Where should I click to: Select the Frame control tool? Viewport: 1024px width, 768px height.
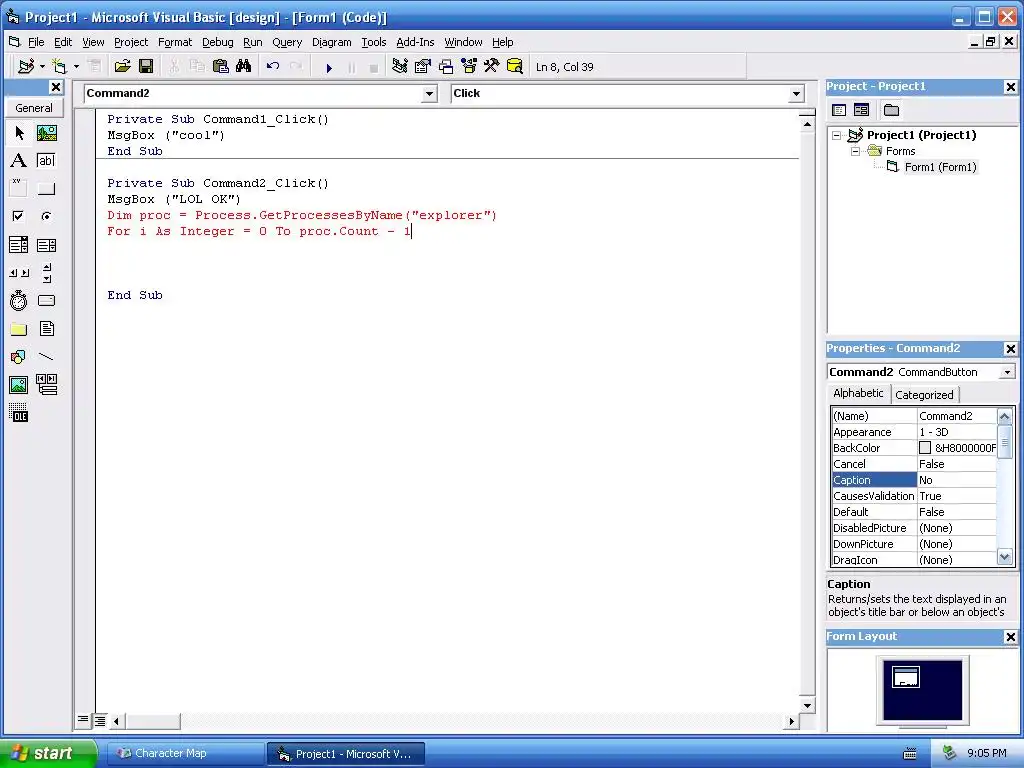click(x=19, y=188)
